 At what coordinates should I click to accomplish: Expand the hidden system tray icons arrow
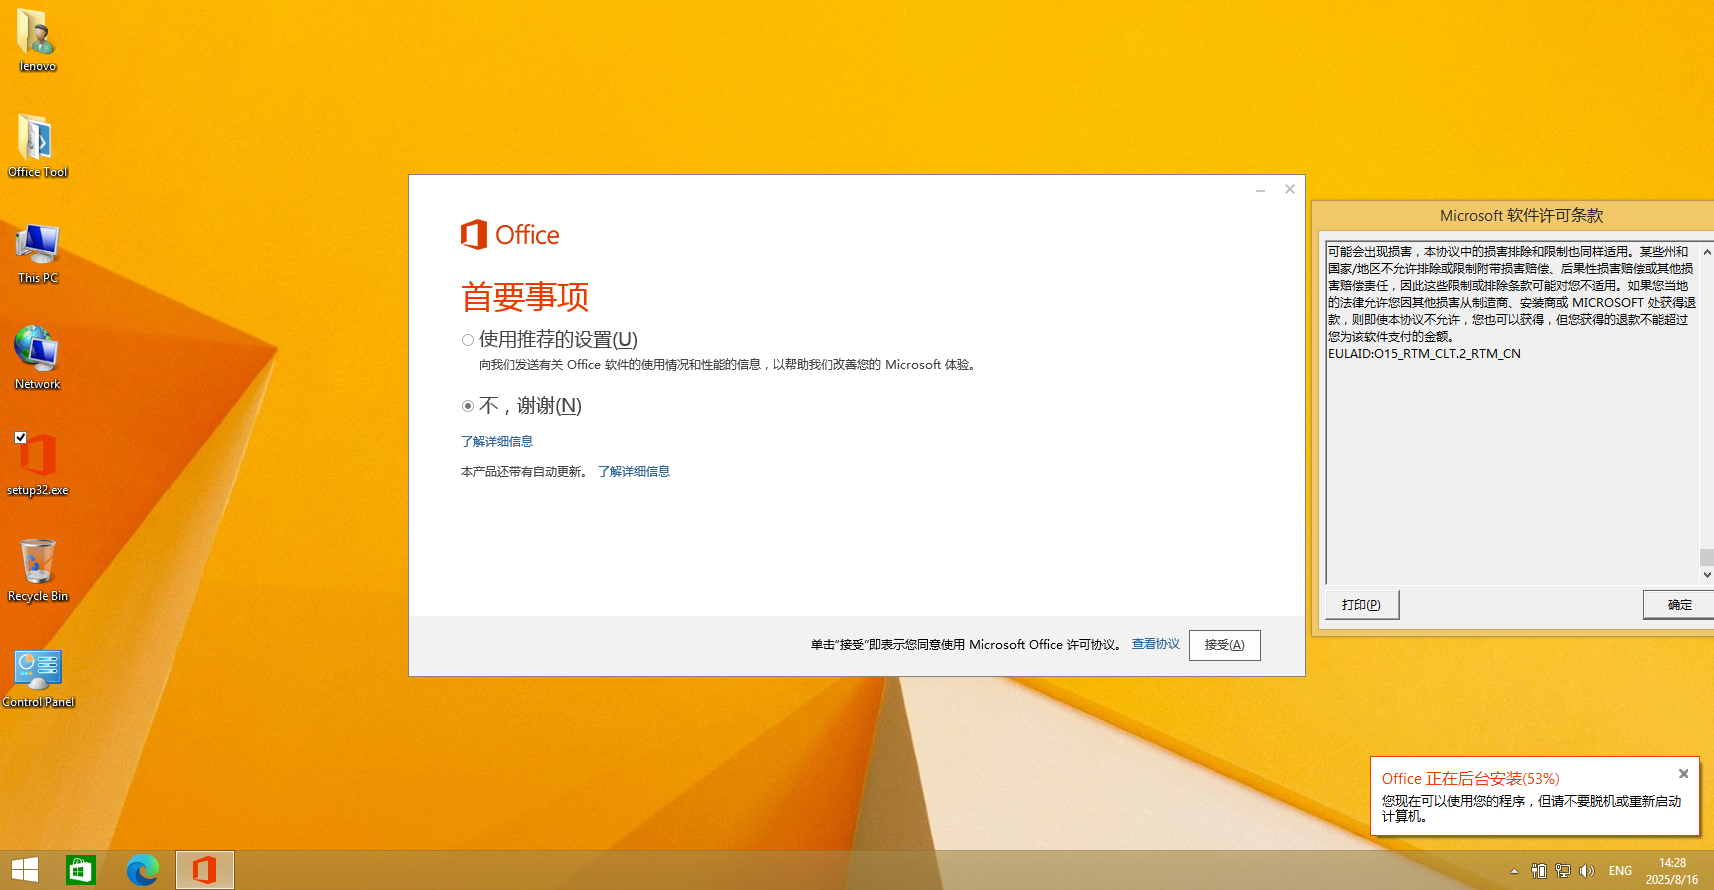pos(1514,871)
